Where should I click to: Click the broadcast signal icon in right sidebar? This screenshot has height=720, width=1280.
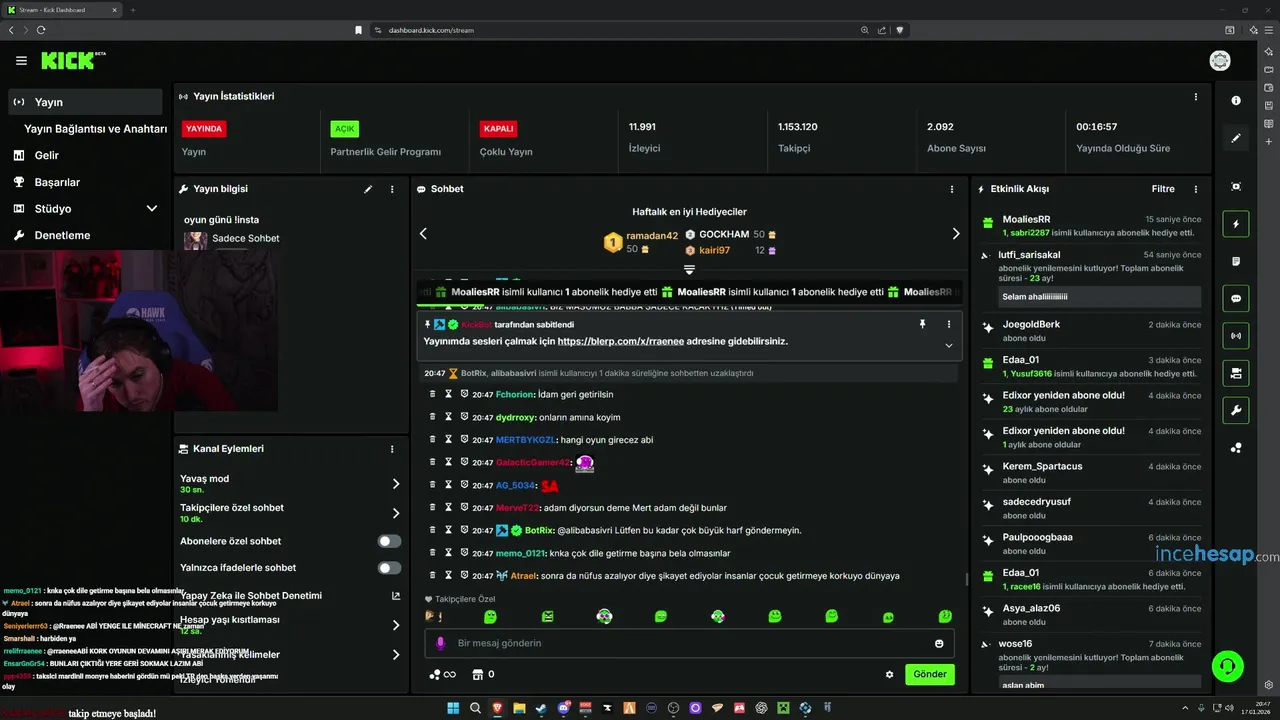[1236, 336]
